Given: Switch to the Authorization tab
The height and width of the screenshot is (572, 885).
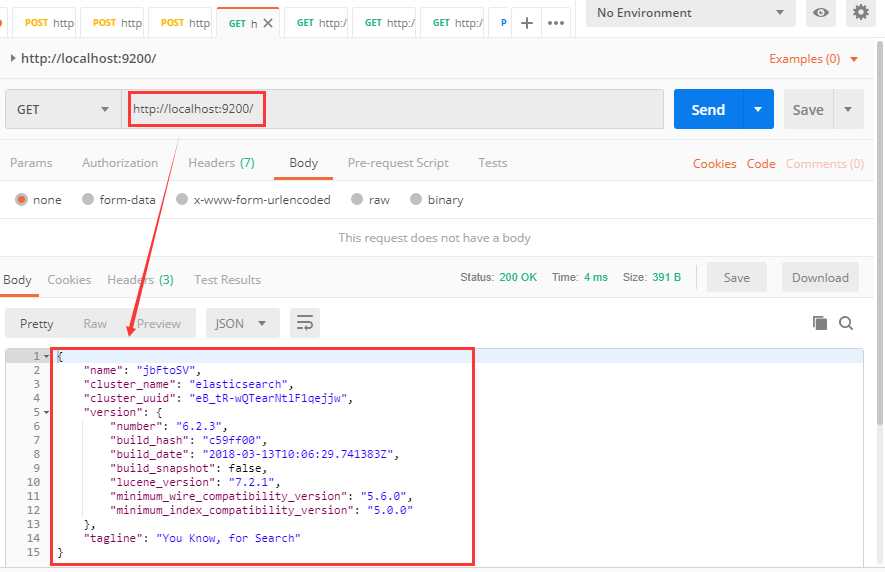Looking at the screenshot, I should [120, 163].
